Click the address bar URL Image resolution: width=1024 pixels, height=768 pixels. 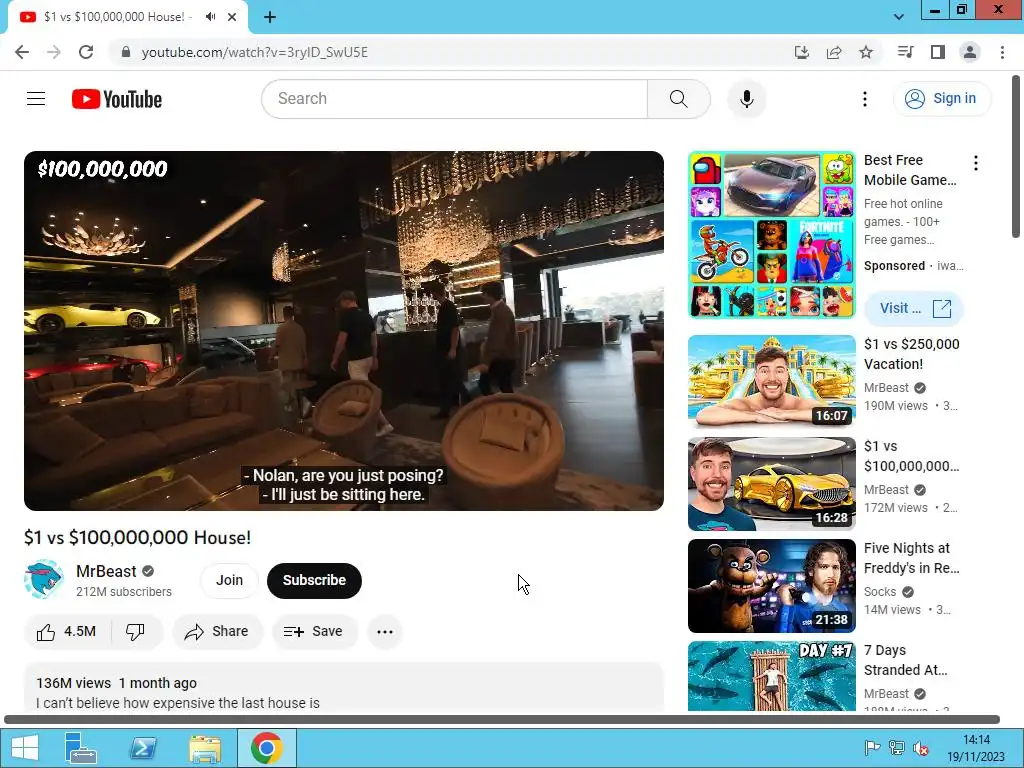tap(255, 52)
